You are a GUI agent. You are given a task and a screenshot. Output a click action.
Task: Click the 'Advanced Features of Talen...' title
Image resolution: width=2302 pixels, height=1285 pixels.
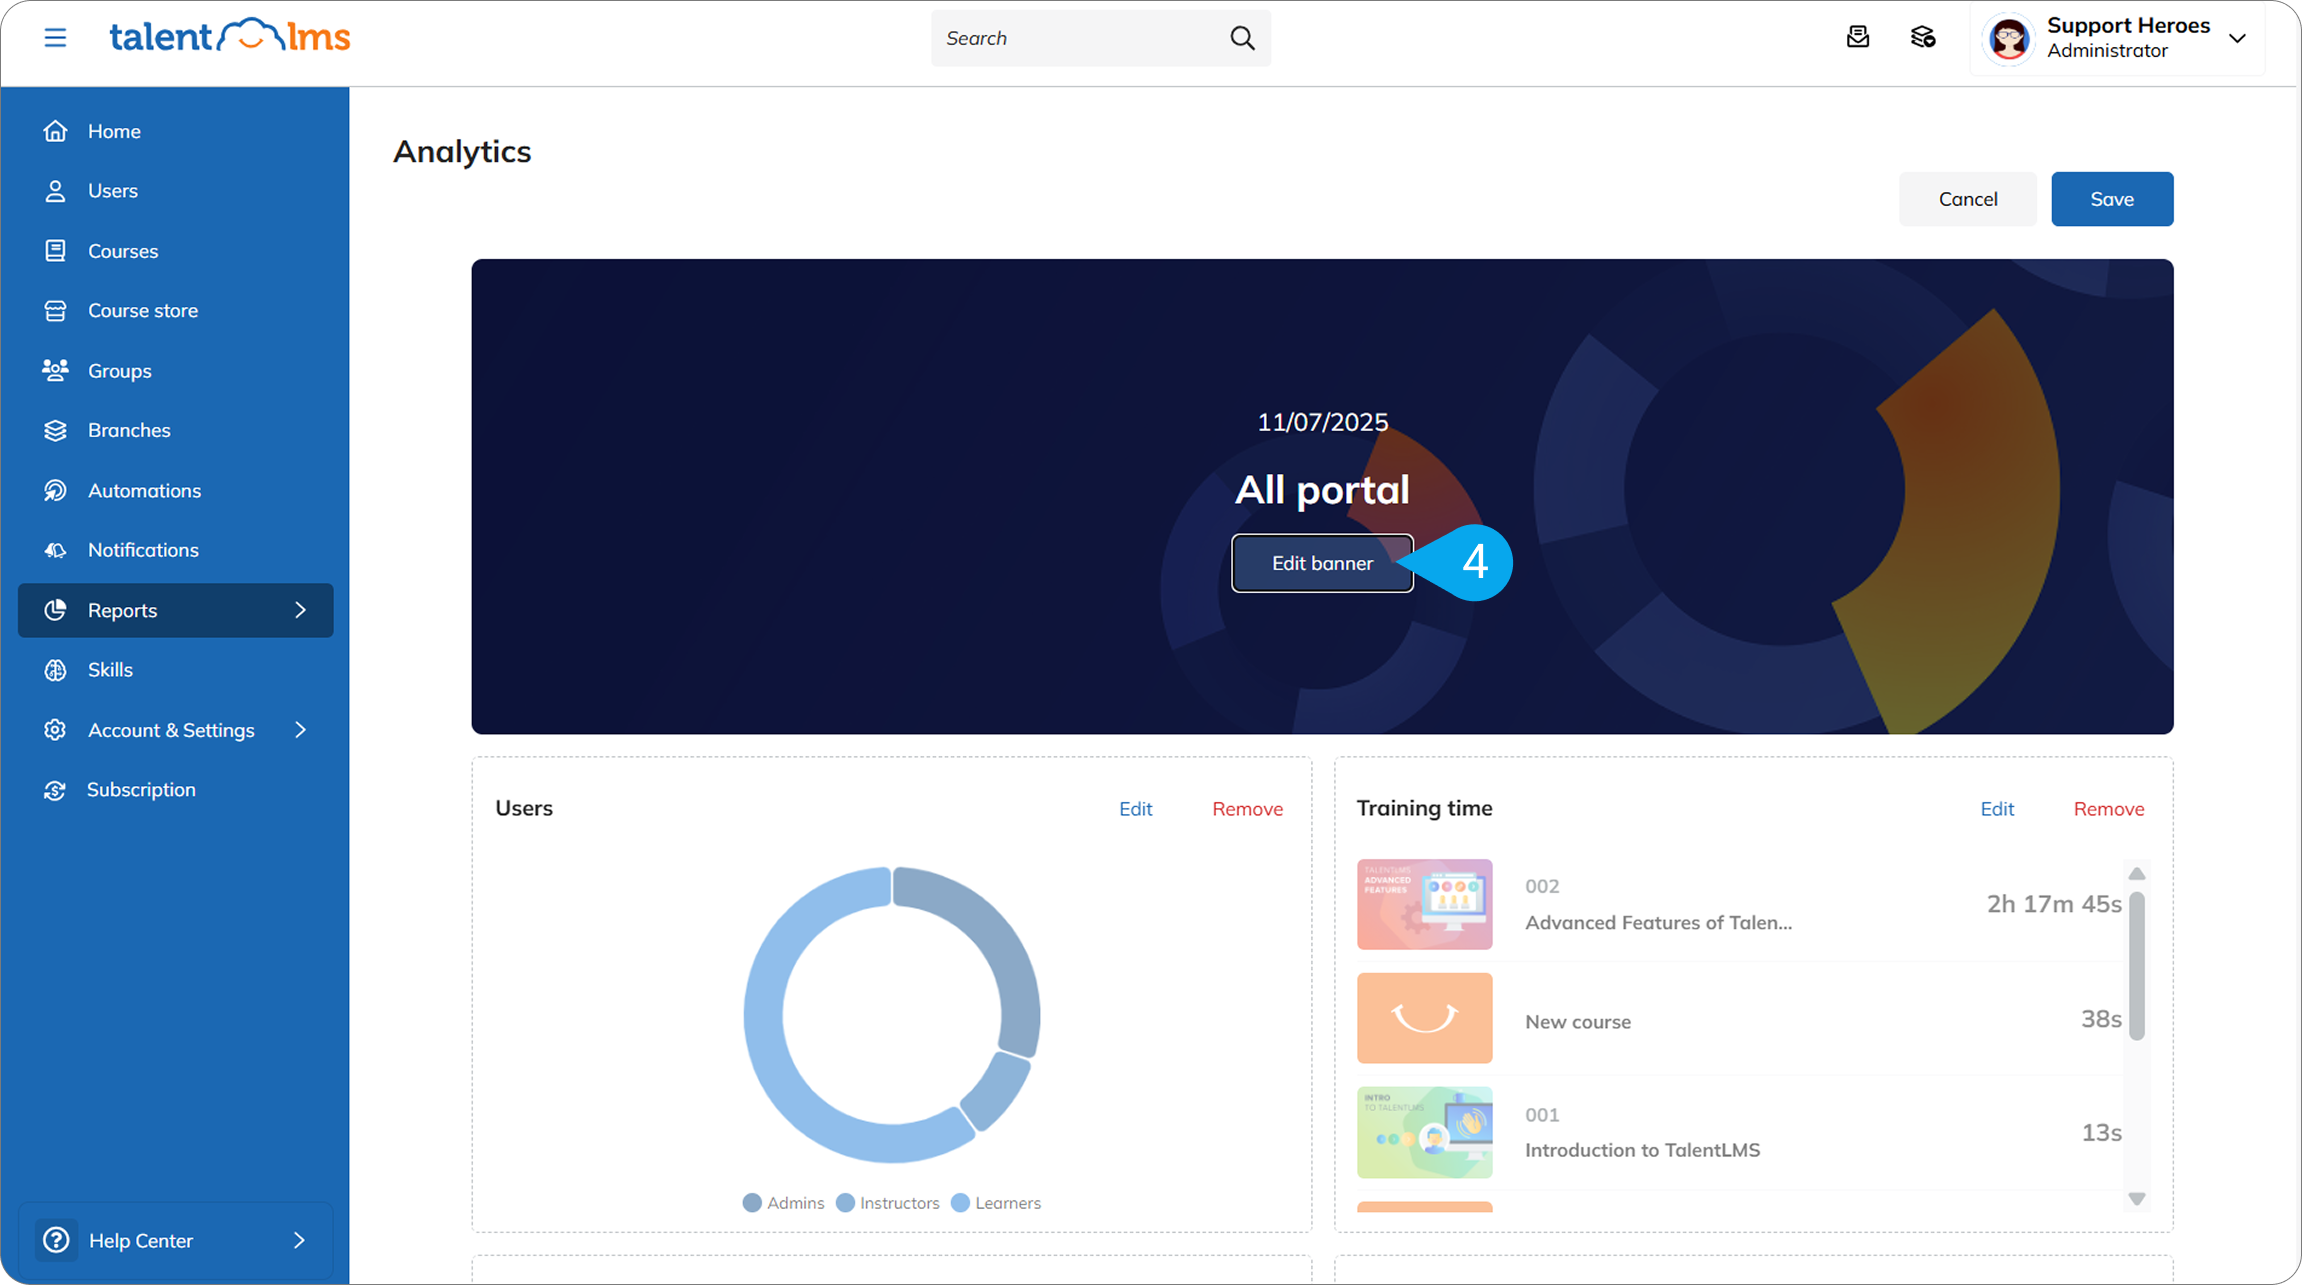point(1658,923)
